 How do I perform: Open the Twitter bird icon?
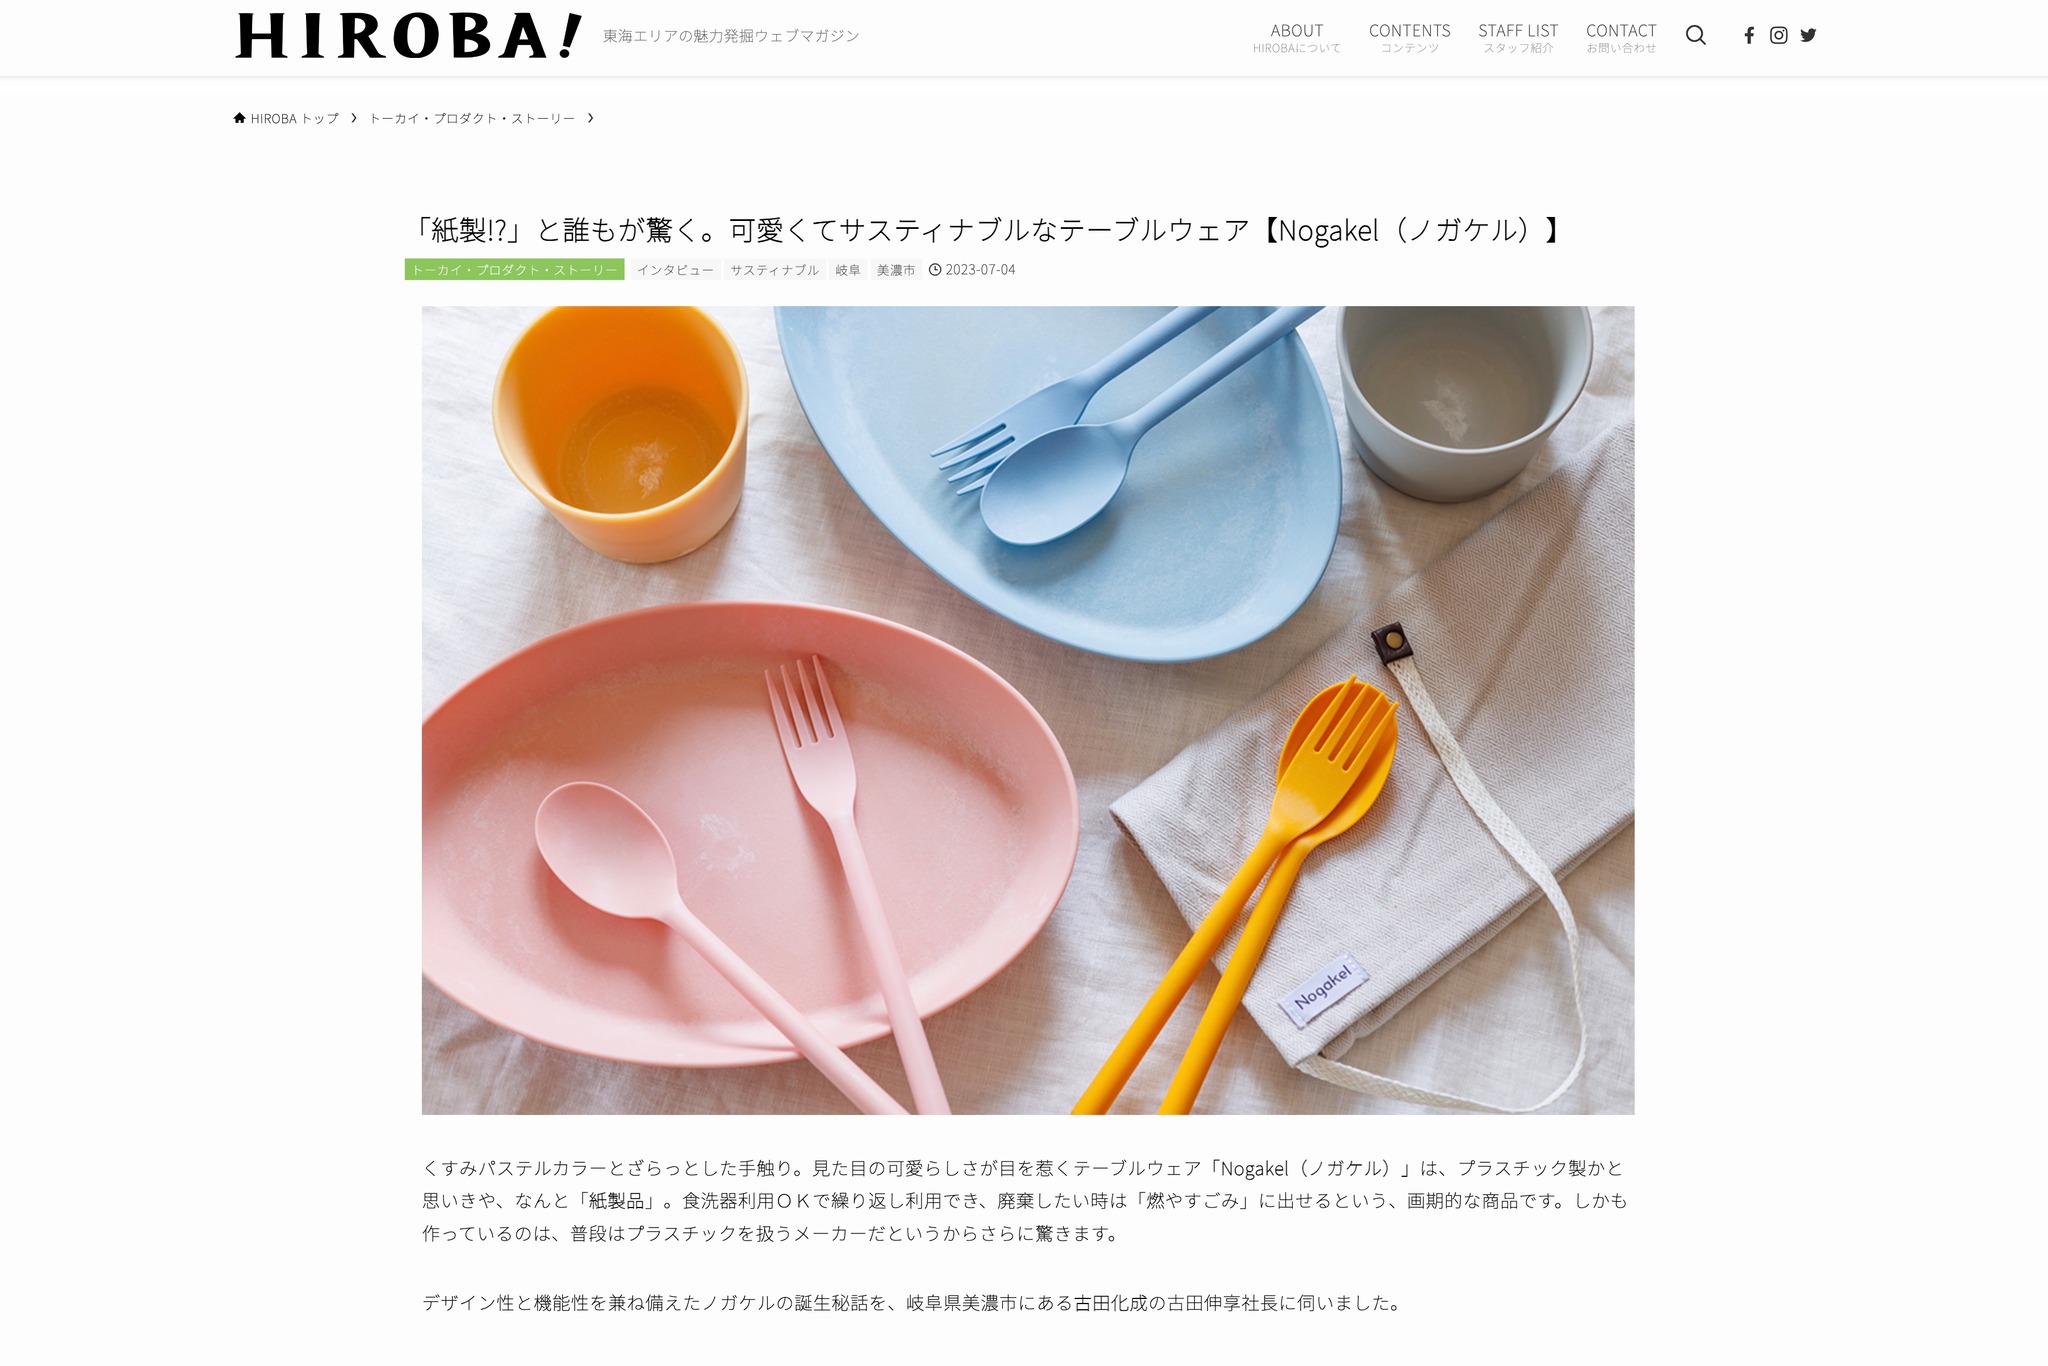pos(1808,36)
